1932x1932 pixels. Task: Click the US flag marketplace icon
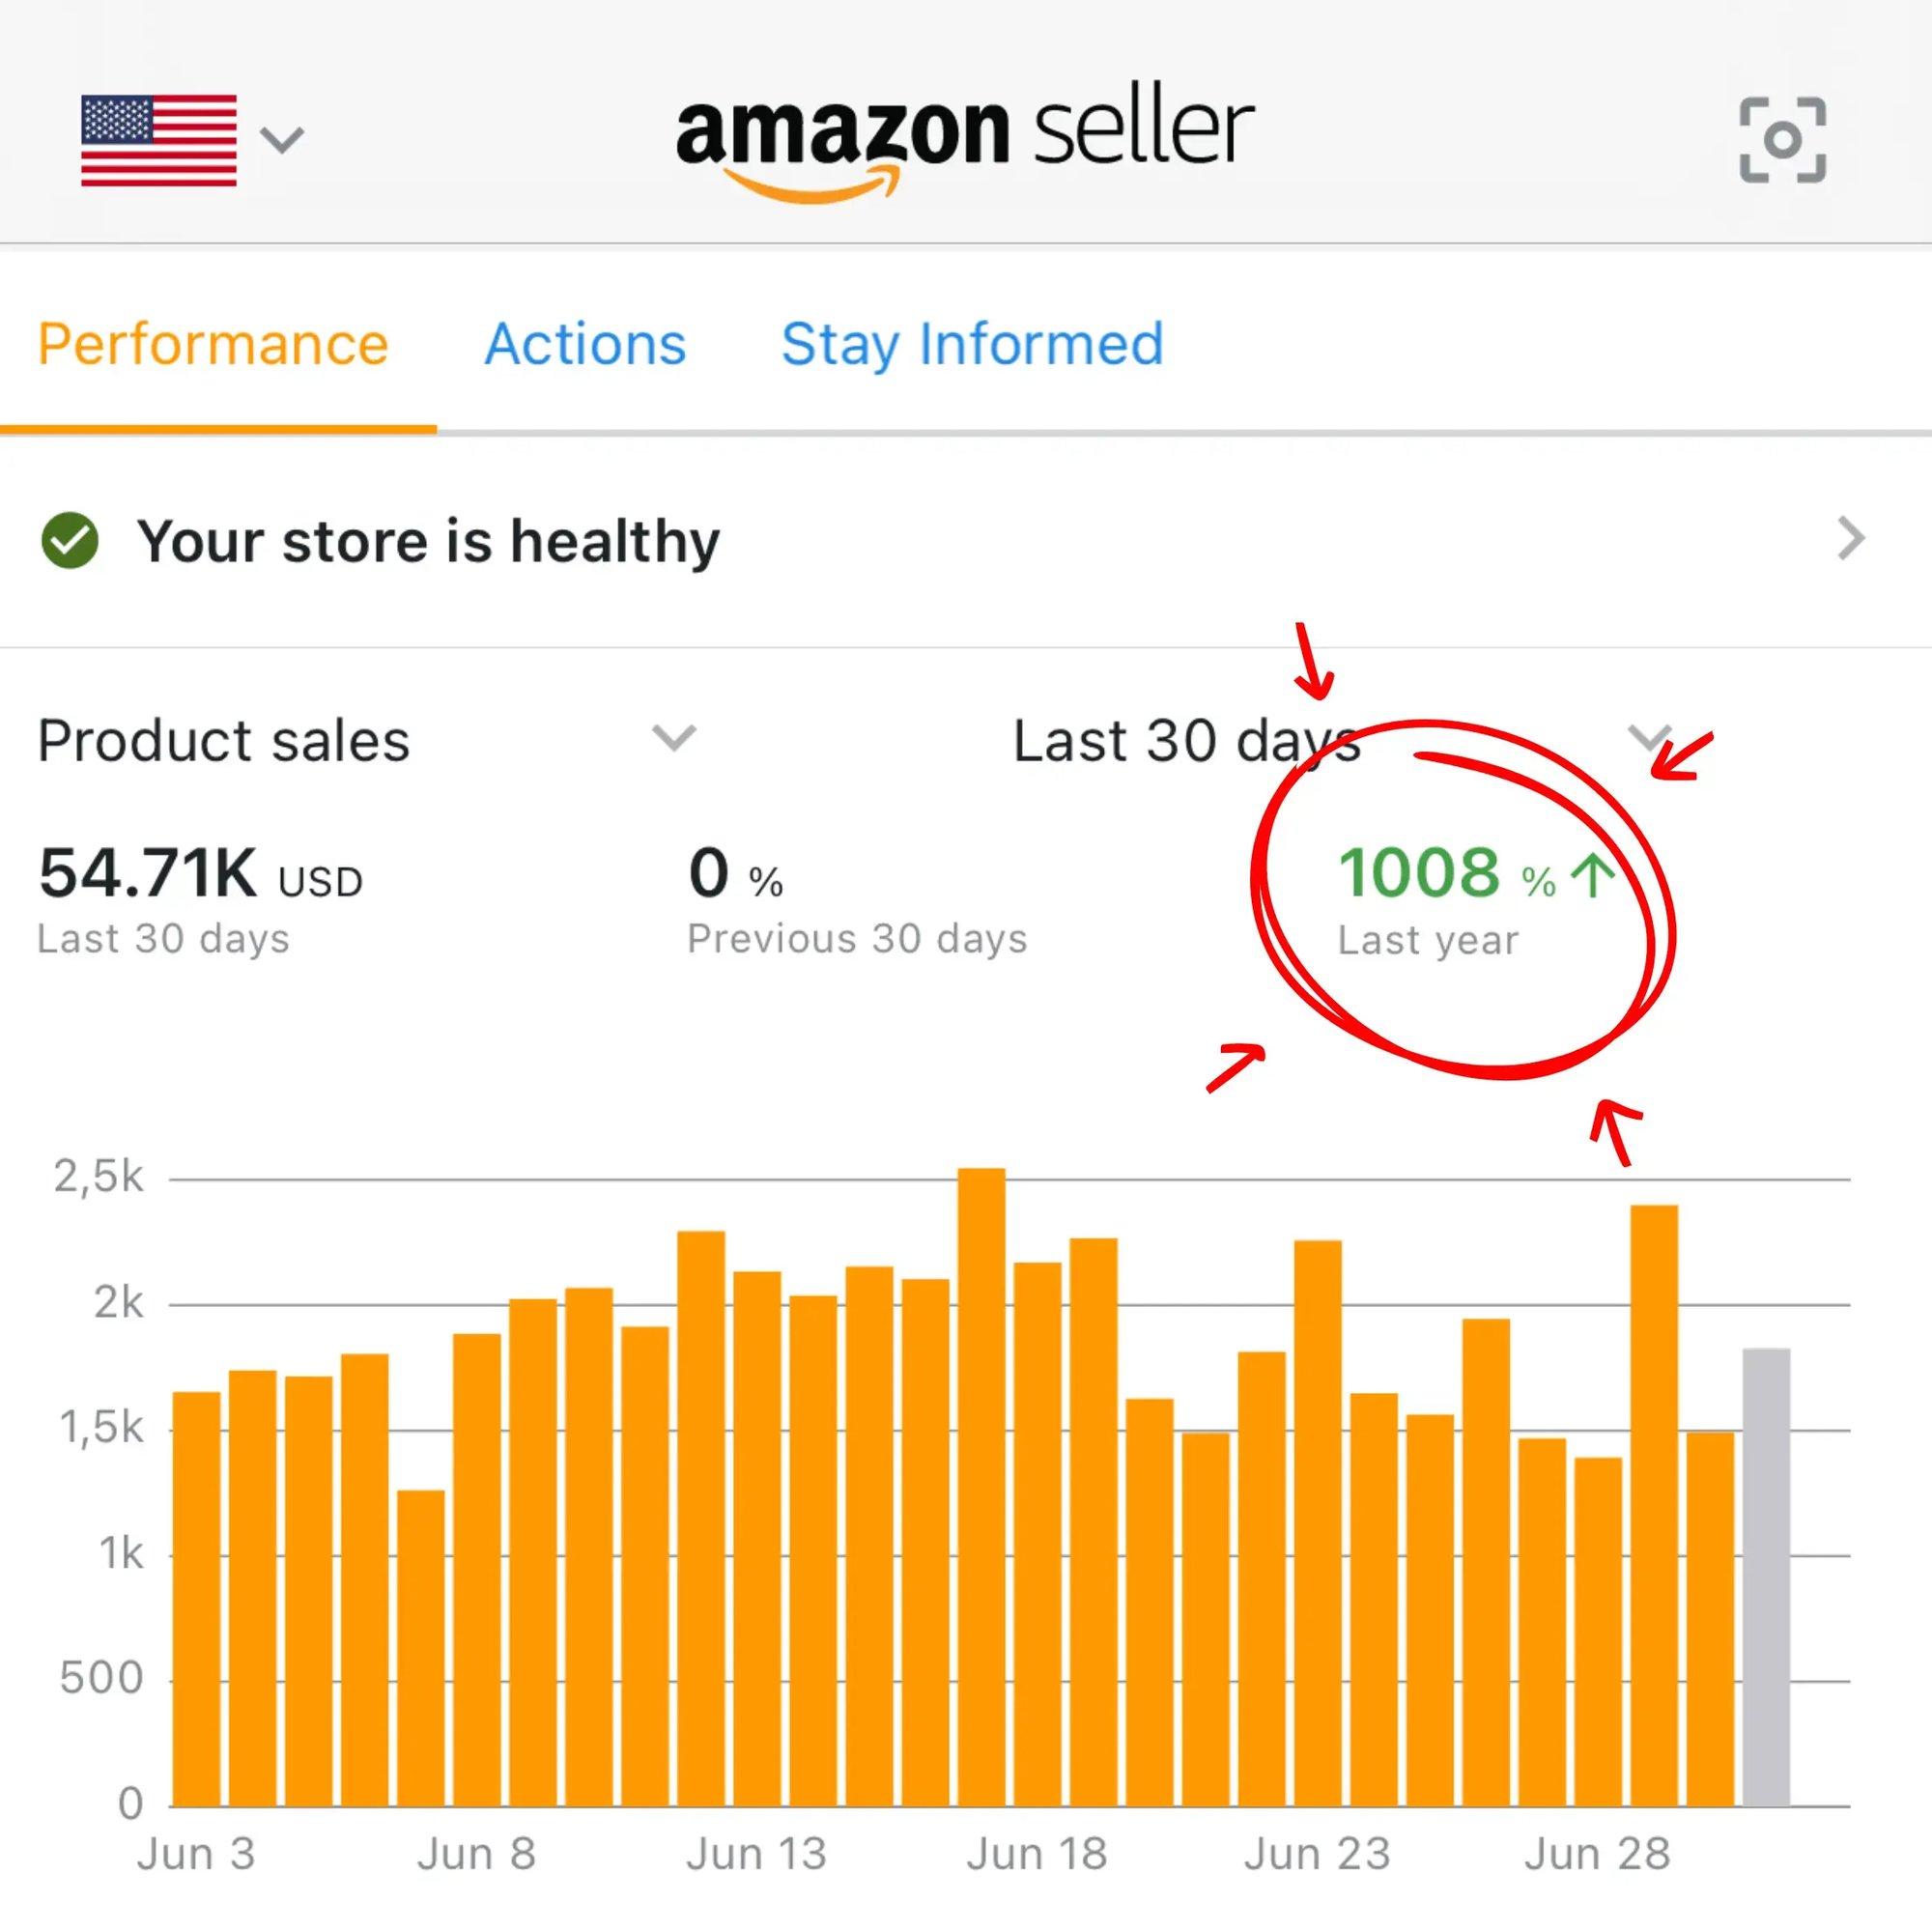pos(159,140)
